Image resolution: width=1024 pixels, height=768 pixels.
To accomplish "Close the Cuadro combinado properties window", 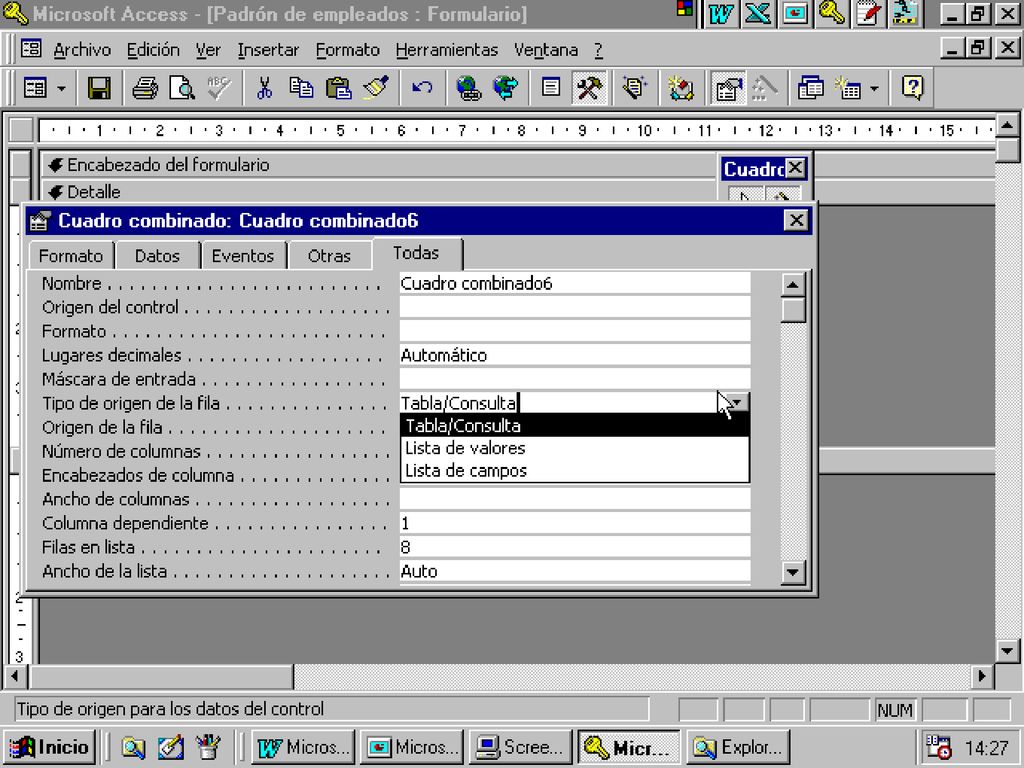I will [796, 221].
